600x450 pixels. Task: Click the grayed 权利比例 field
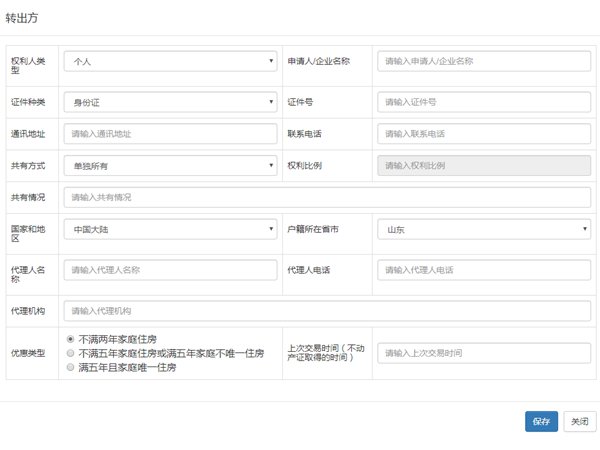coord(484,165)
